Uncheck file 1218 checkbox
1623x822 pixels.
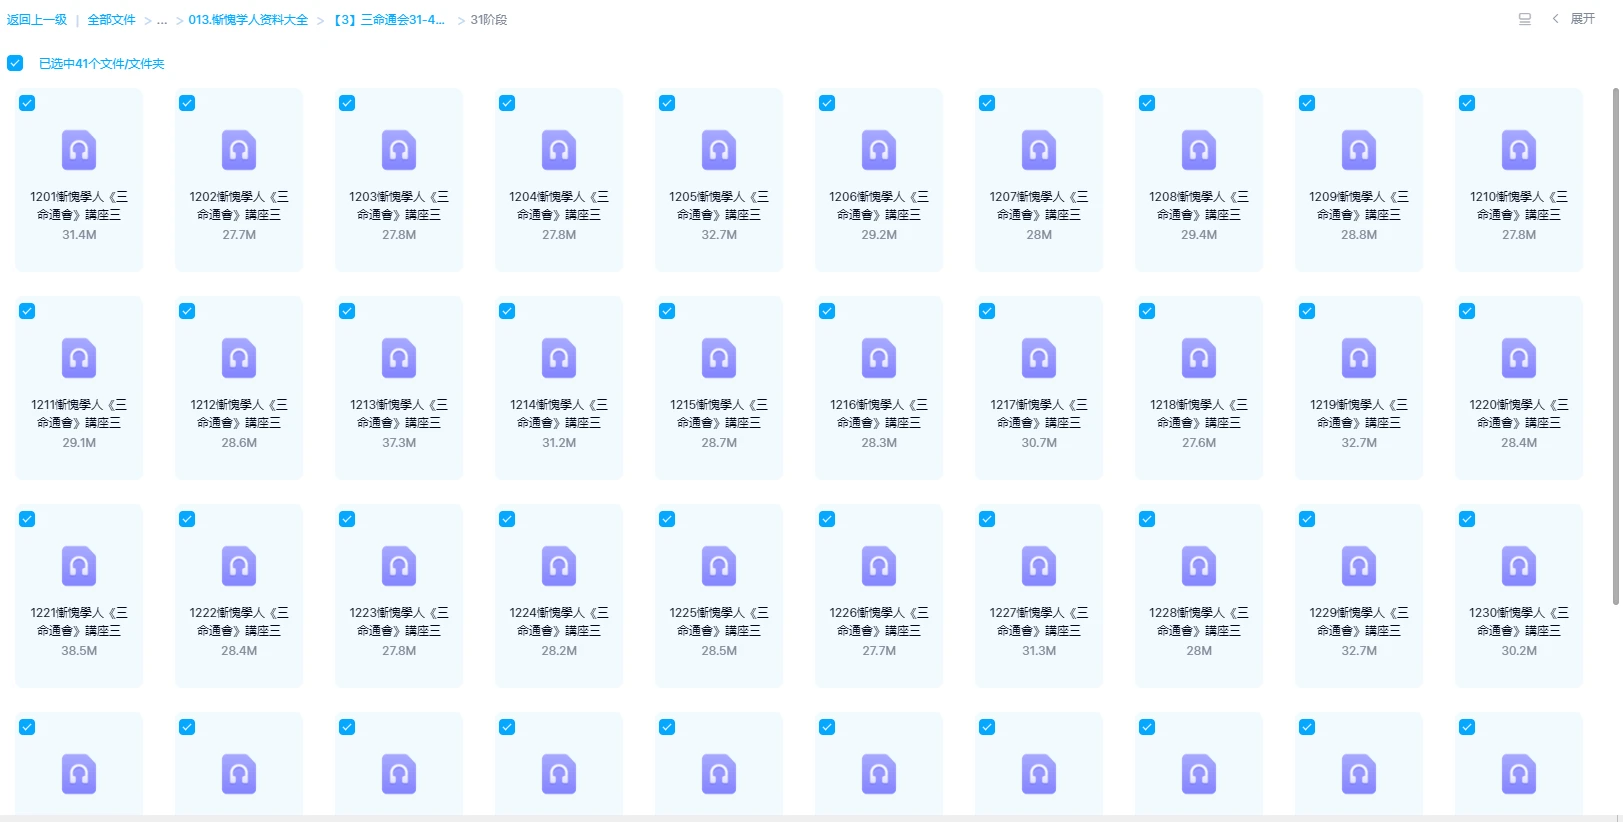click(1147, 311)
